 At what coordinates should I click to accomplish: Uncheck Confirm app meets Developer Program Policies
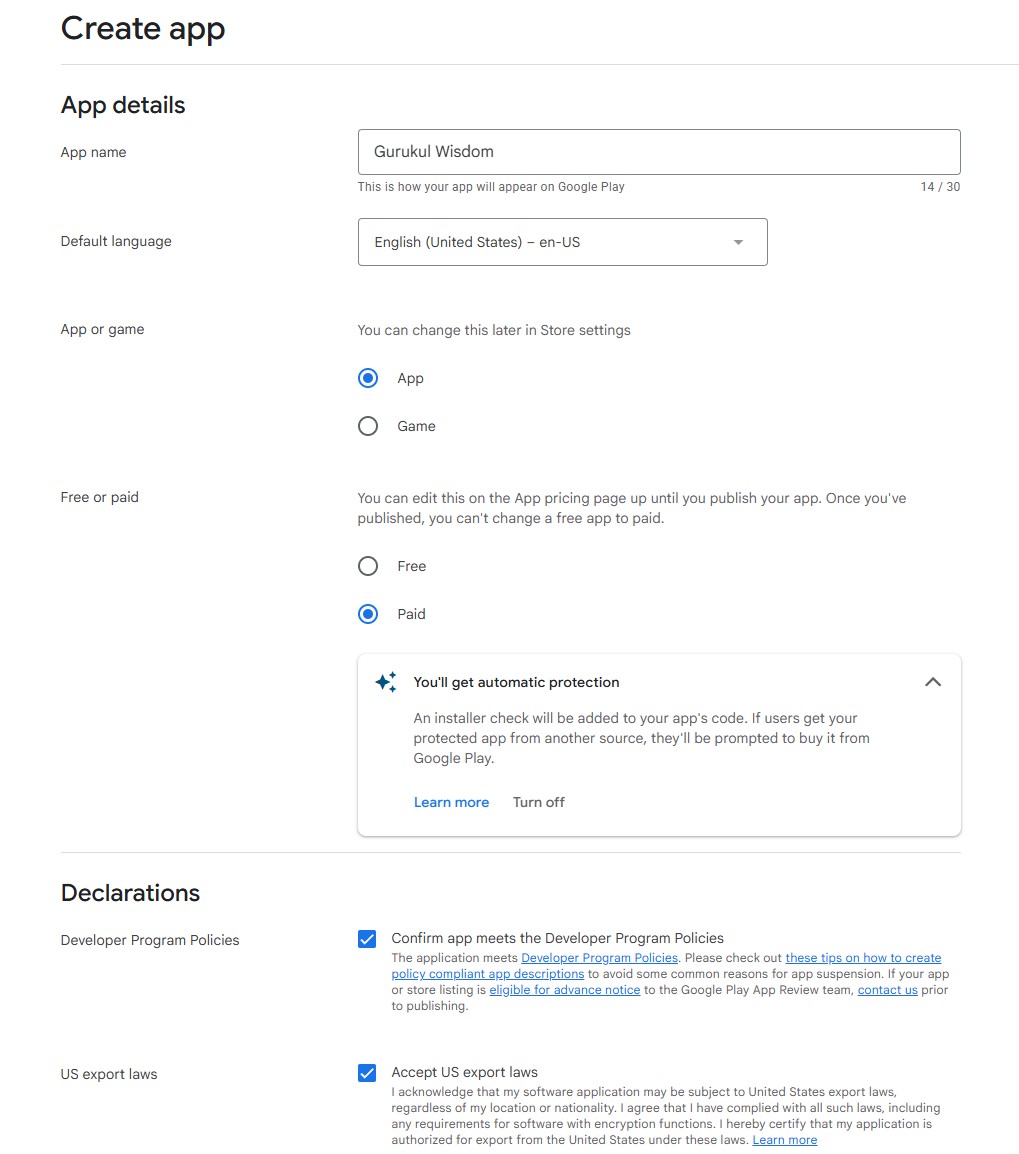tap(367, 939)
